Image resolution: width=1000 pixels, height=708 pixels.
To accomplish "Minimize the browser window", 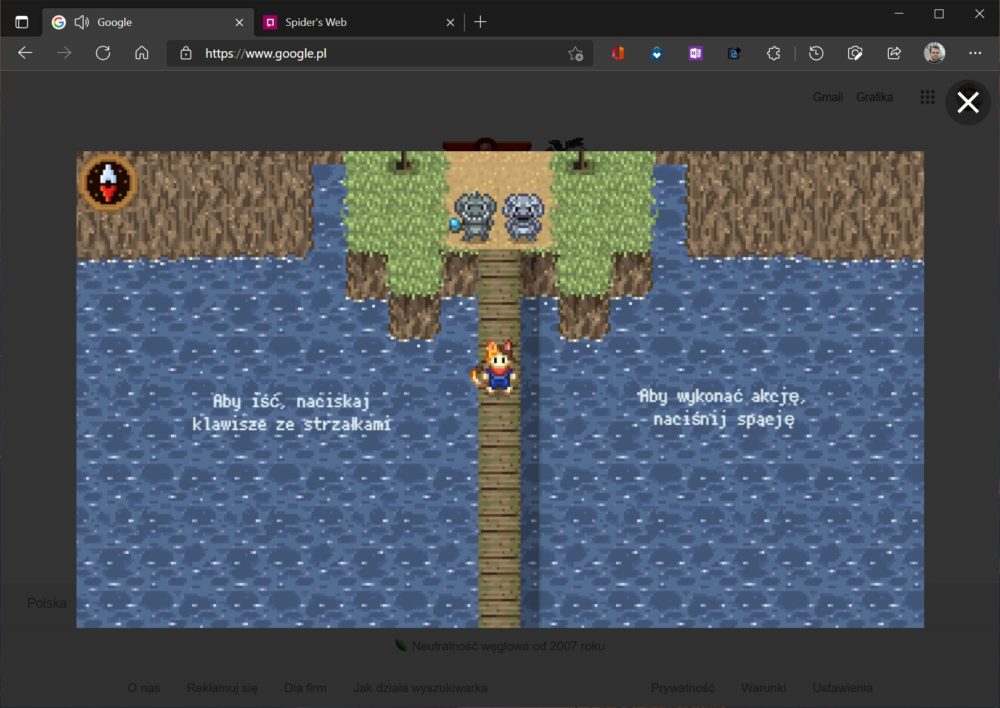I will point(899,13).
